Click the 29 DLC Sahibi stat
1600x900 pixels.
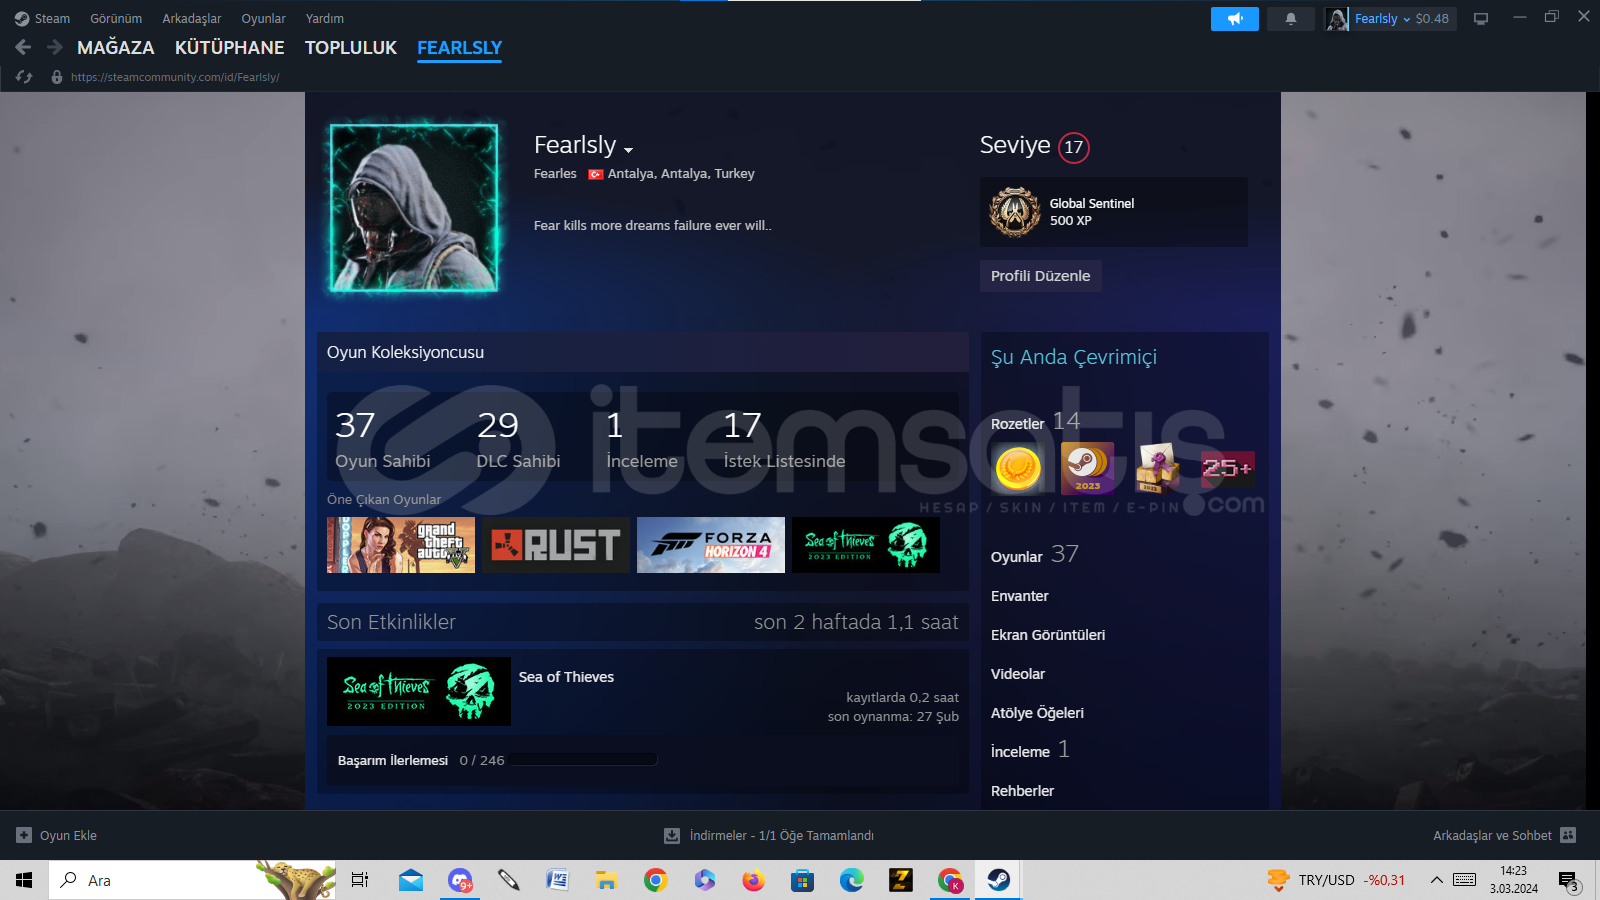click(518, 438)
